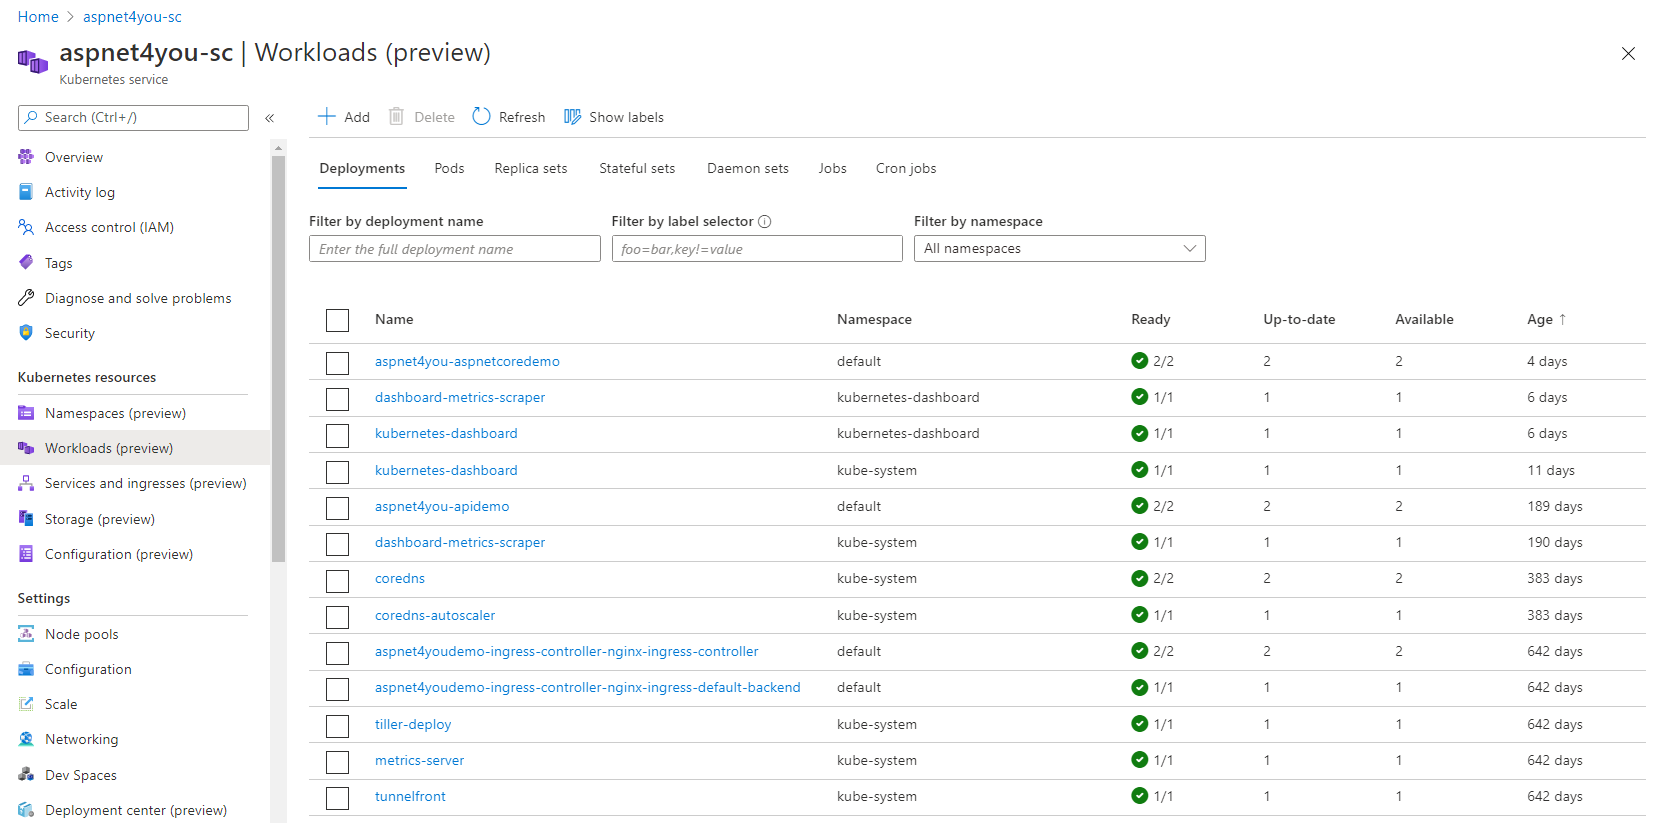Switch to the Replica sets tab
This screenshot has height=823, width=1666.
point(530,168)
